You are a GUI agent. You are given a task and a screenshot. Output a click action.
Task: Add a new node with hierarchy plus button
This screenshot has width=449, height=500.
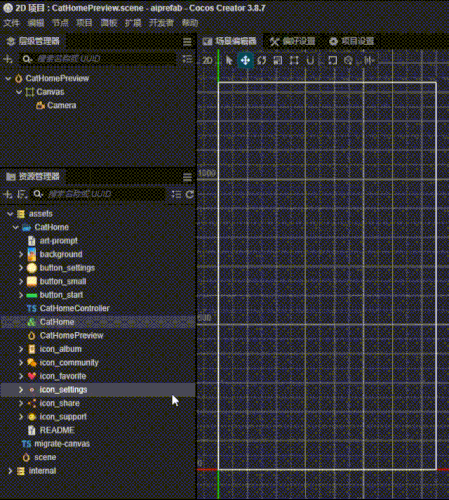tap(8, 59)
